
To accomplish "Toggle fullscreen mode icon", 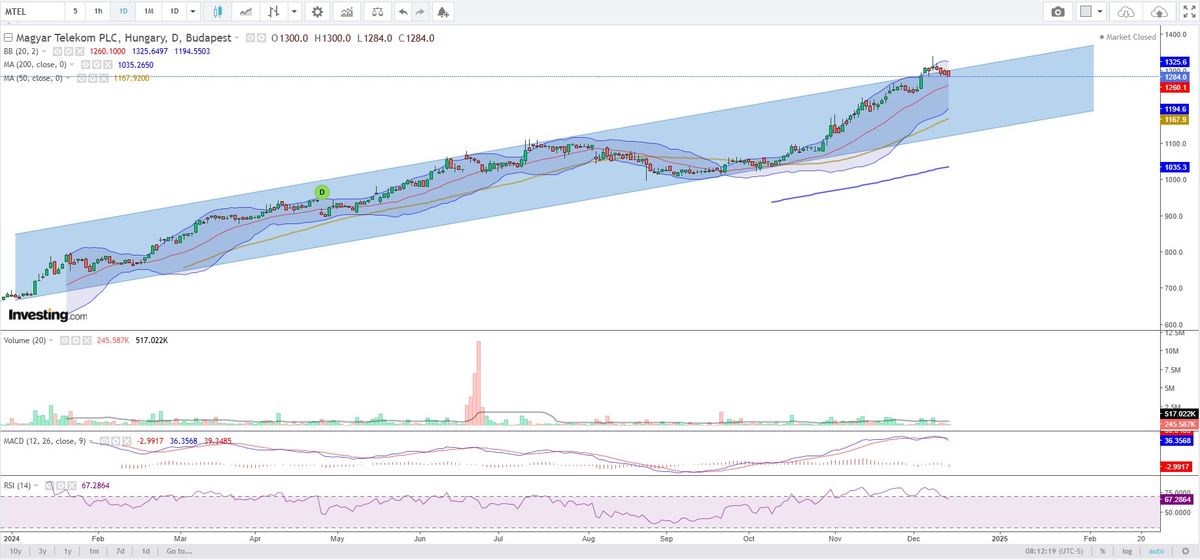I will click(1187, 12).
